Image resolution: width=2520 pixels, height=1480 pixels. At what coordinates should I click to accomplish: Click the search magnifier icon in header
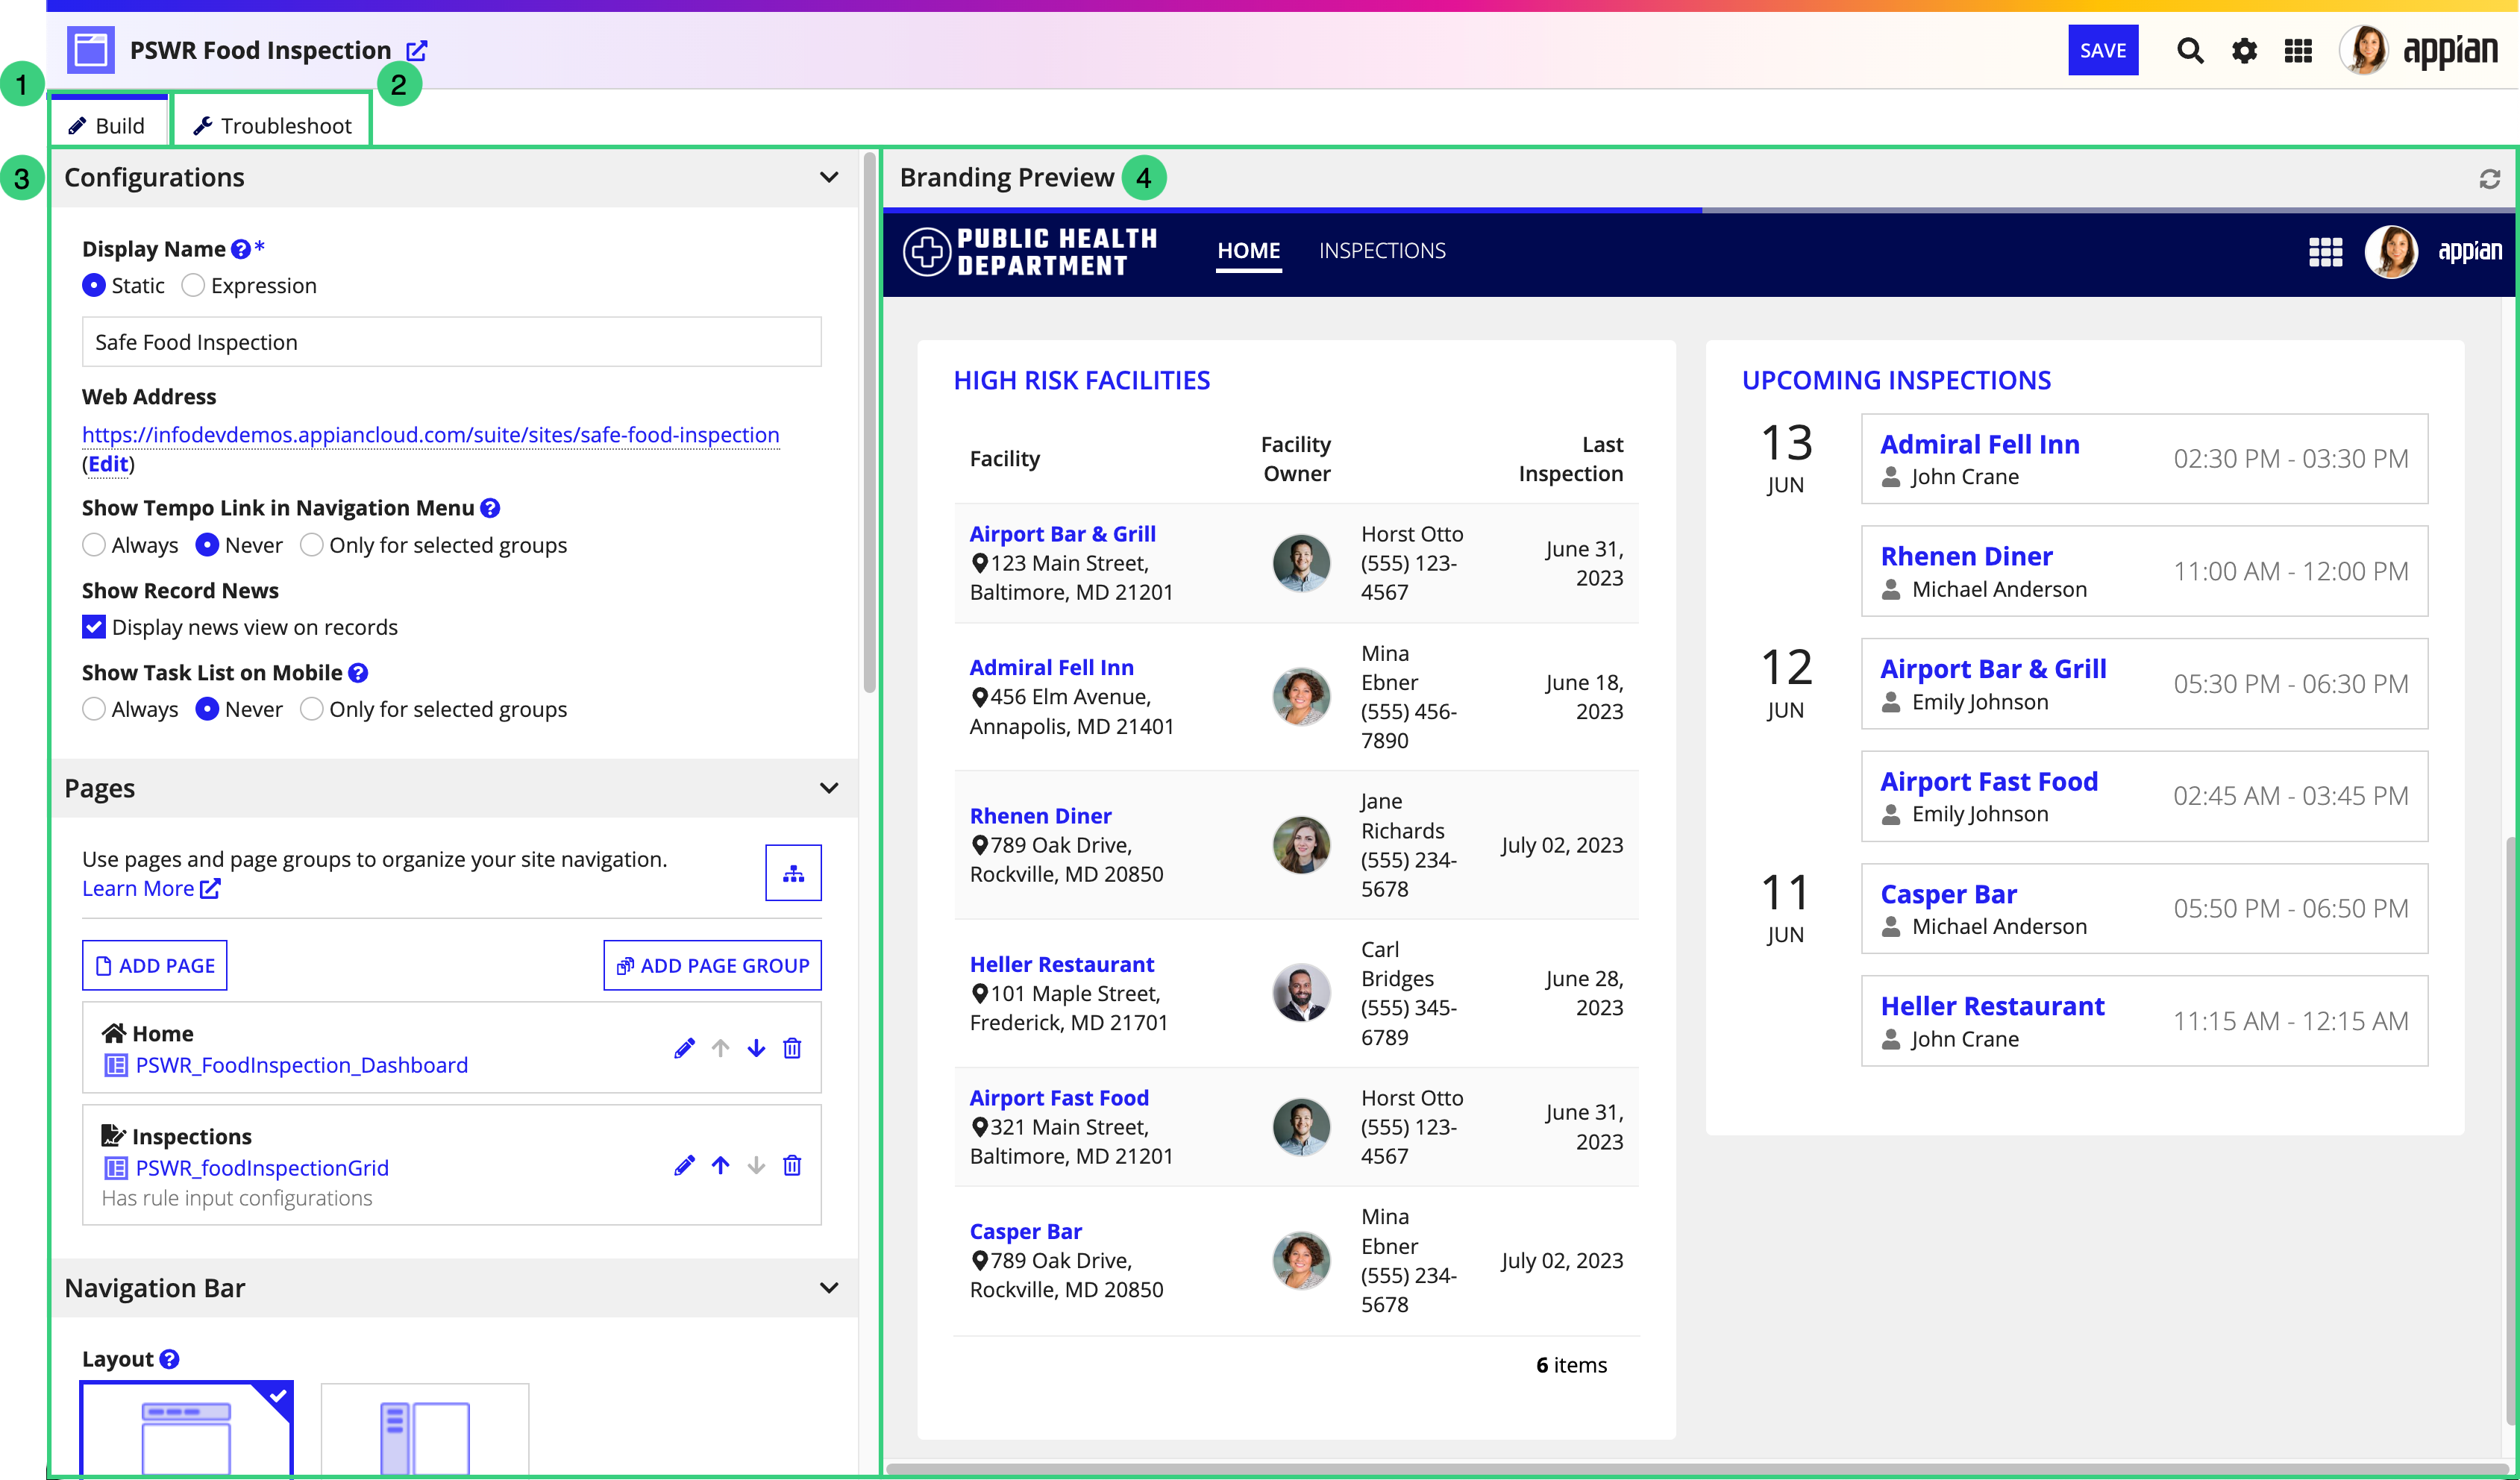click(x=2189, y=50)
